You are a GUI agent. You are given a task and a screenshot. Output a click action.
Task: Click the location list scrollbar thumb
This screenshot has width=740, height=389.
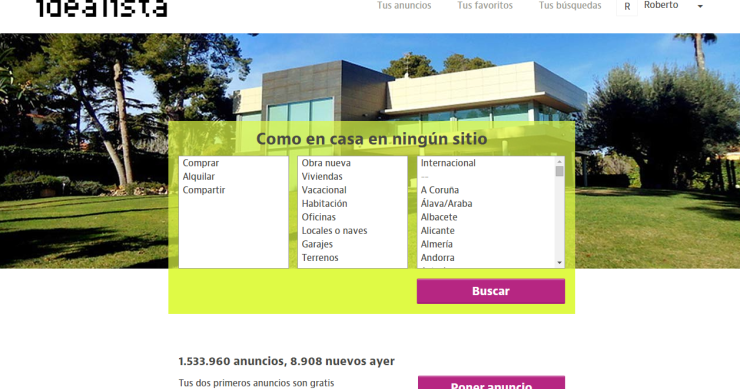(x=560, y=171)
